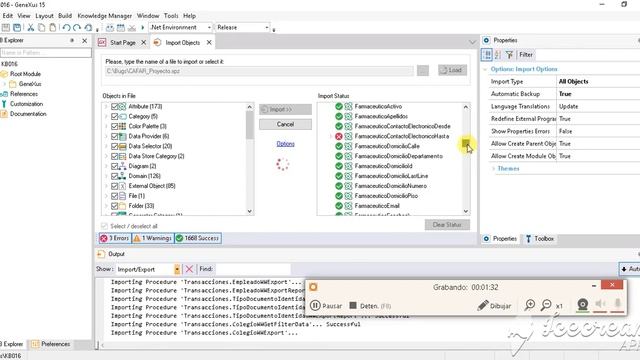
Task: Click the filter funnel icon in Properties
Action: pyautogui.click(x=509, y=55)
